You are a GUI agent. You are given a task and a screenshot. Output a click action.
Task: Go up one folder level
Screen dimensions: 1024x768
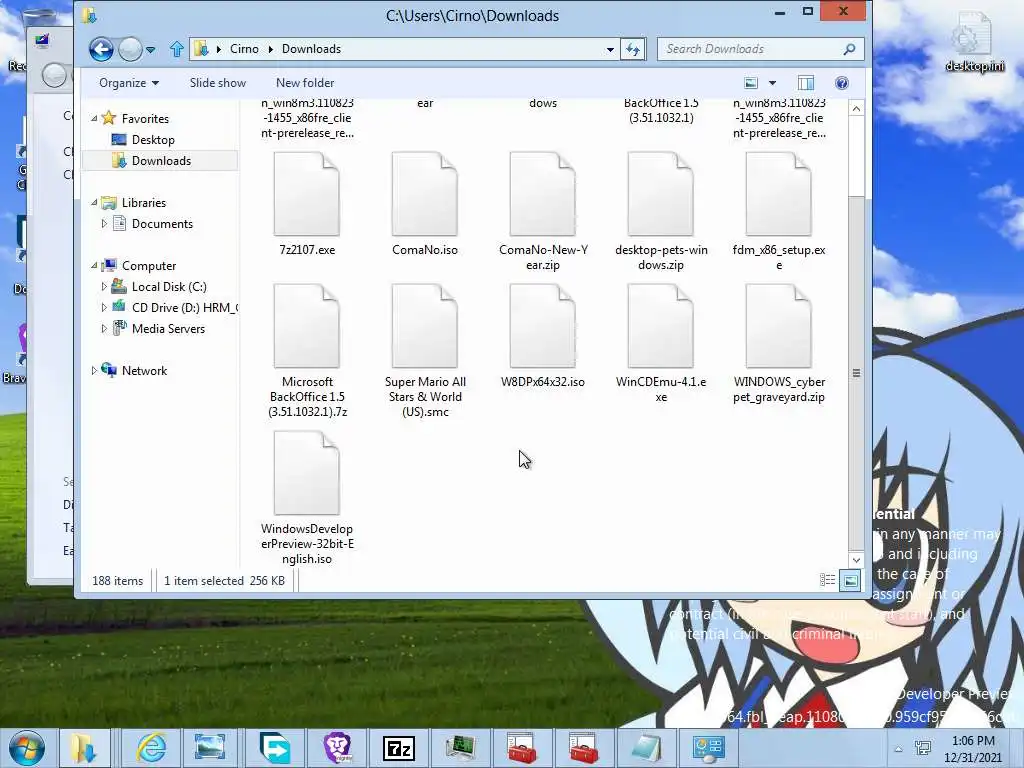[176, 49]
